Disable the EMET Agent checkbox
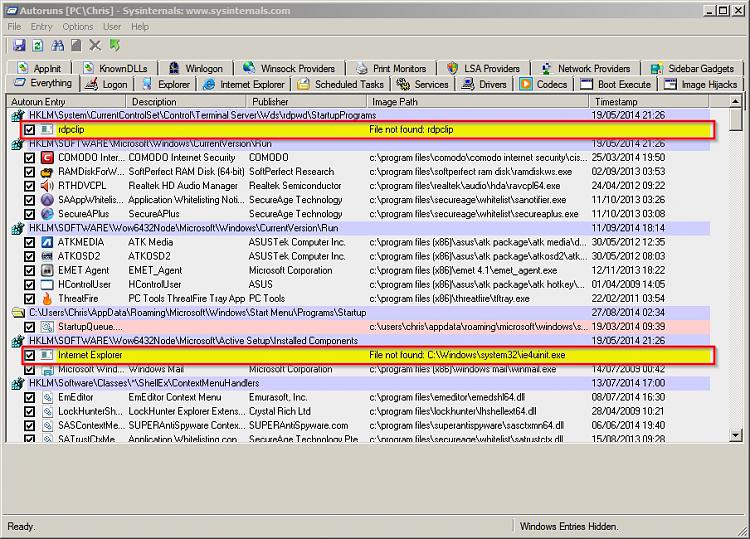 click(x=30, y=271)
